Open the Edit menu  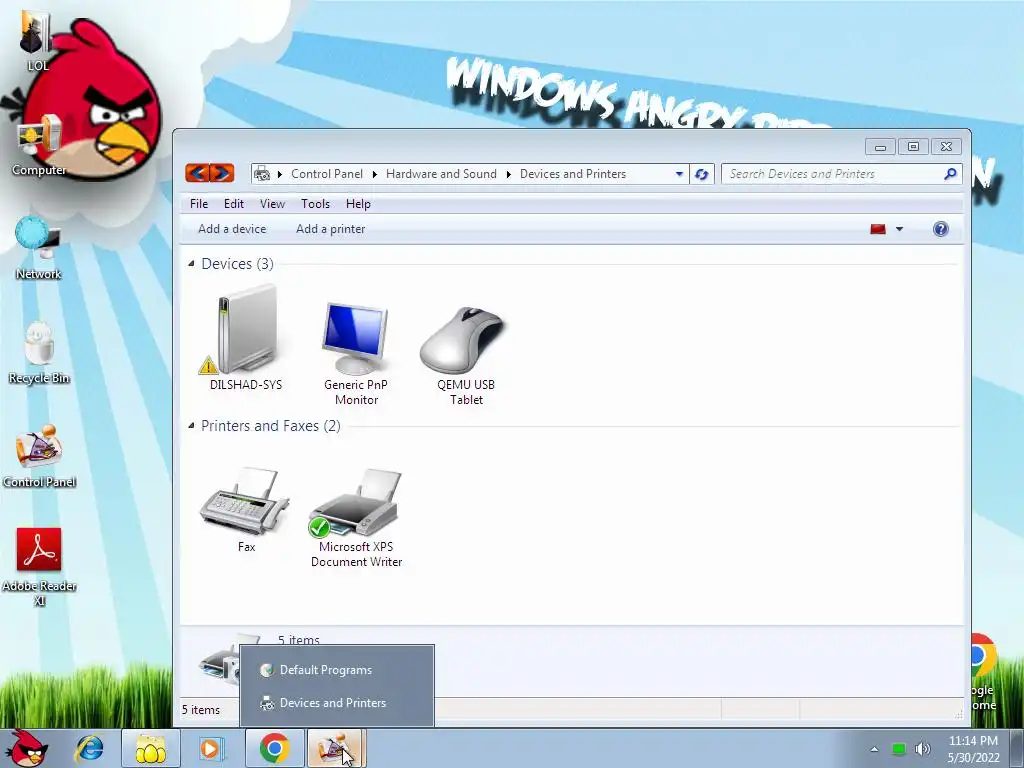click(234, 204)
